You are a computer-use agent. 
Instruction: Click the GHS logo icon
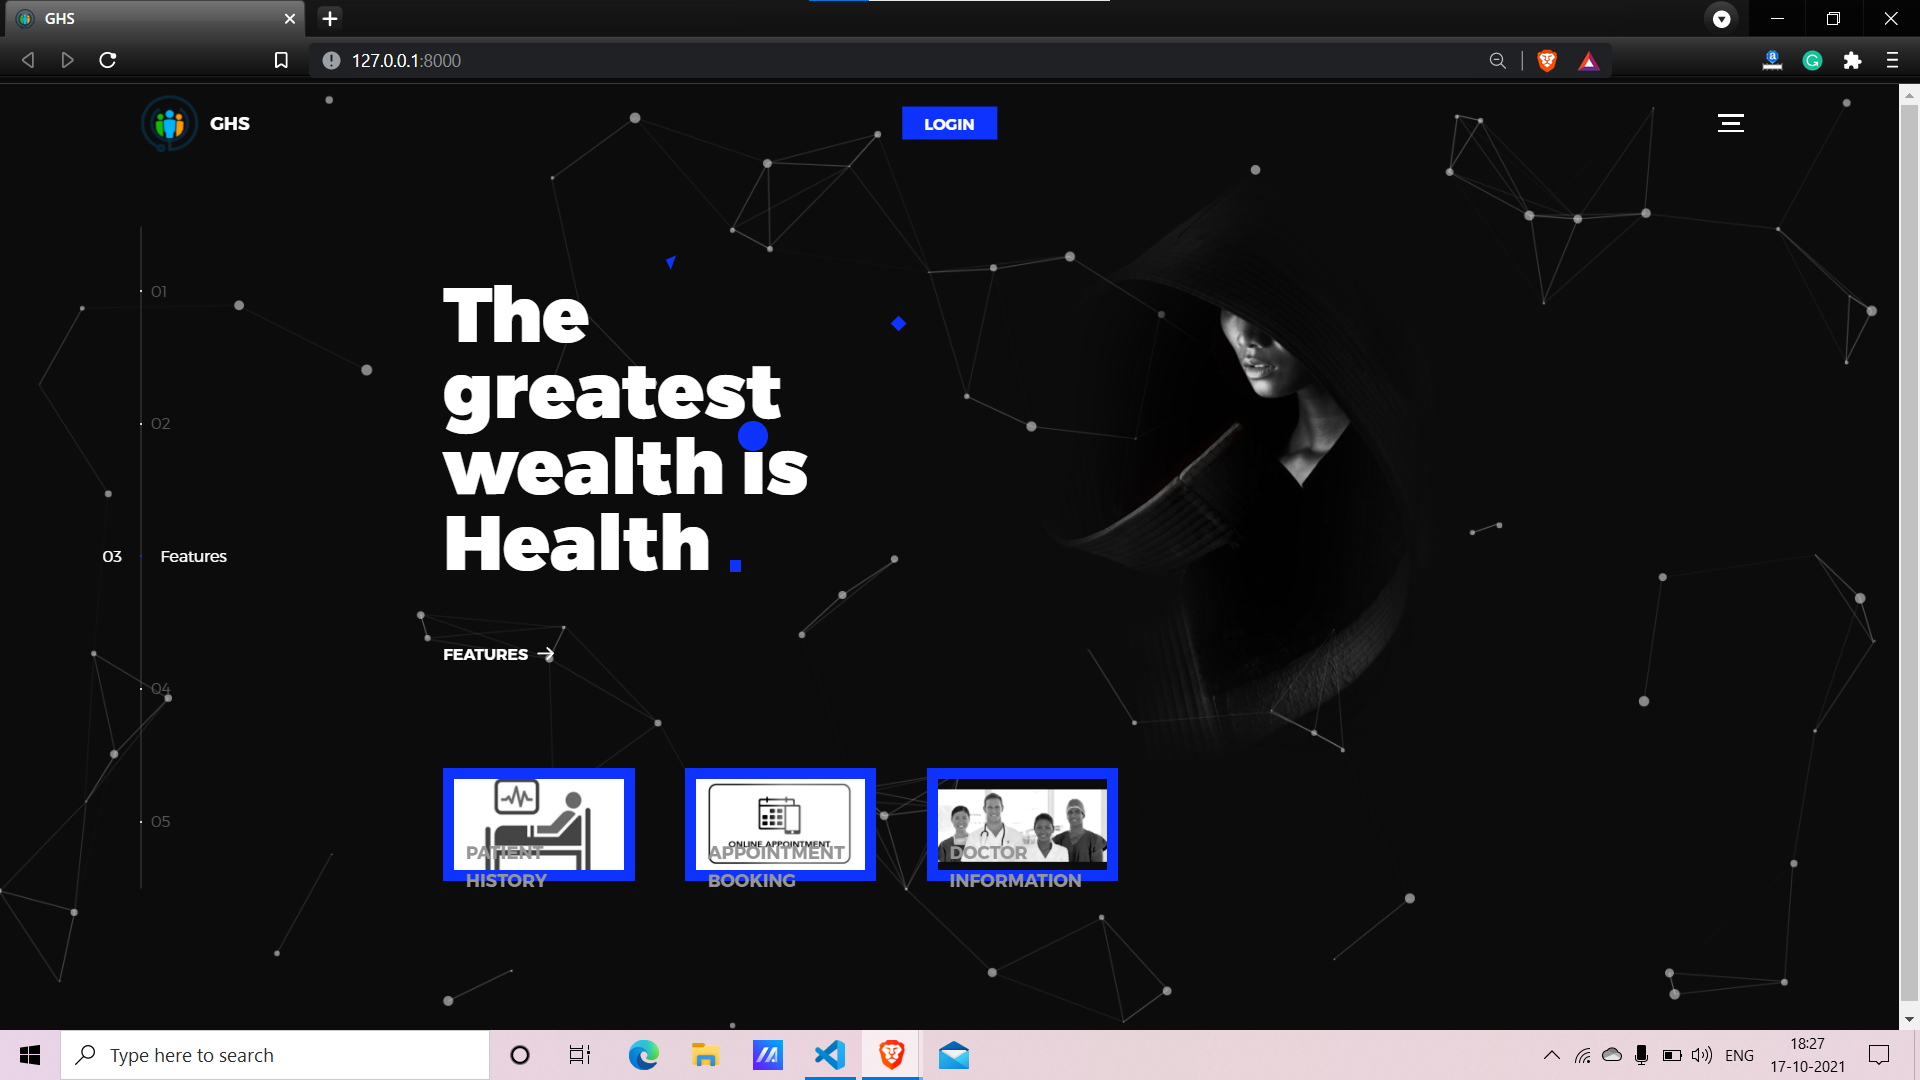pos(169,124)
